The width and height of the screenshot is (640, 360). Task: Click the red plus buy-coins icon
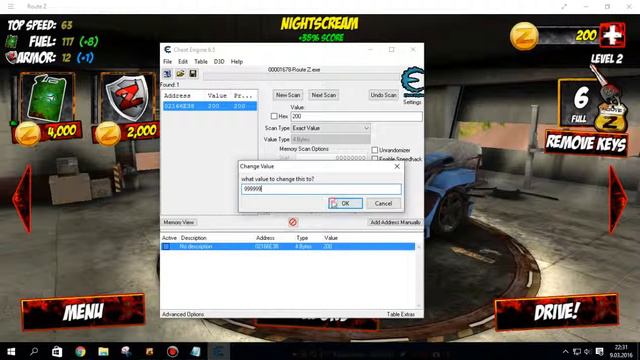click(x=611, y=36)
